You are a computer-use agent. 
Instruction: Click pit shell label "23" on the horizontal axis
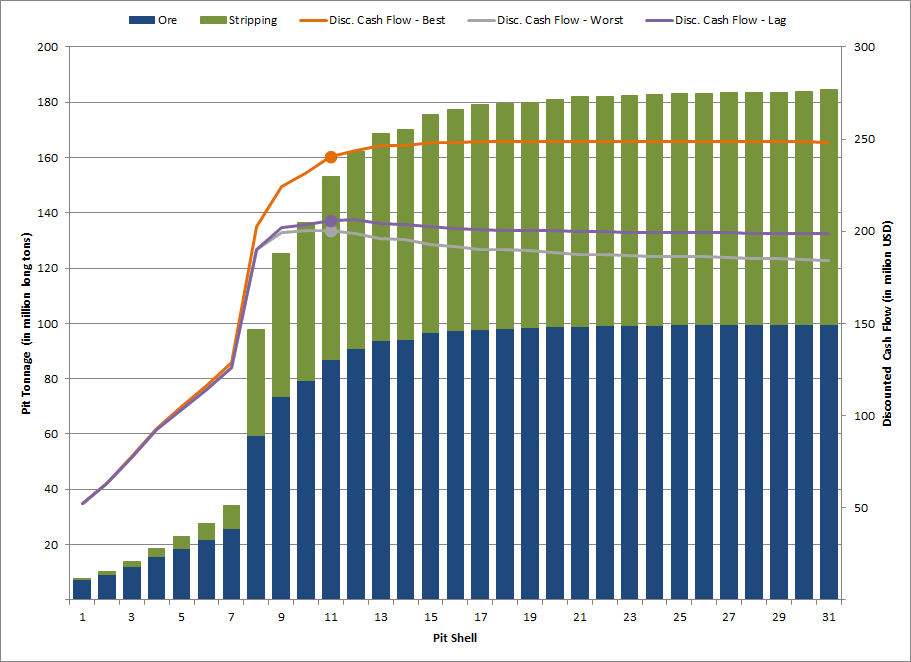click(x=630, y=617)
